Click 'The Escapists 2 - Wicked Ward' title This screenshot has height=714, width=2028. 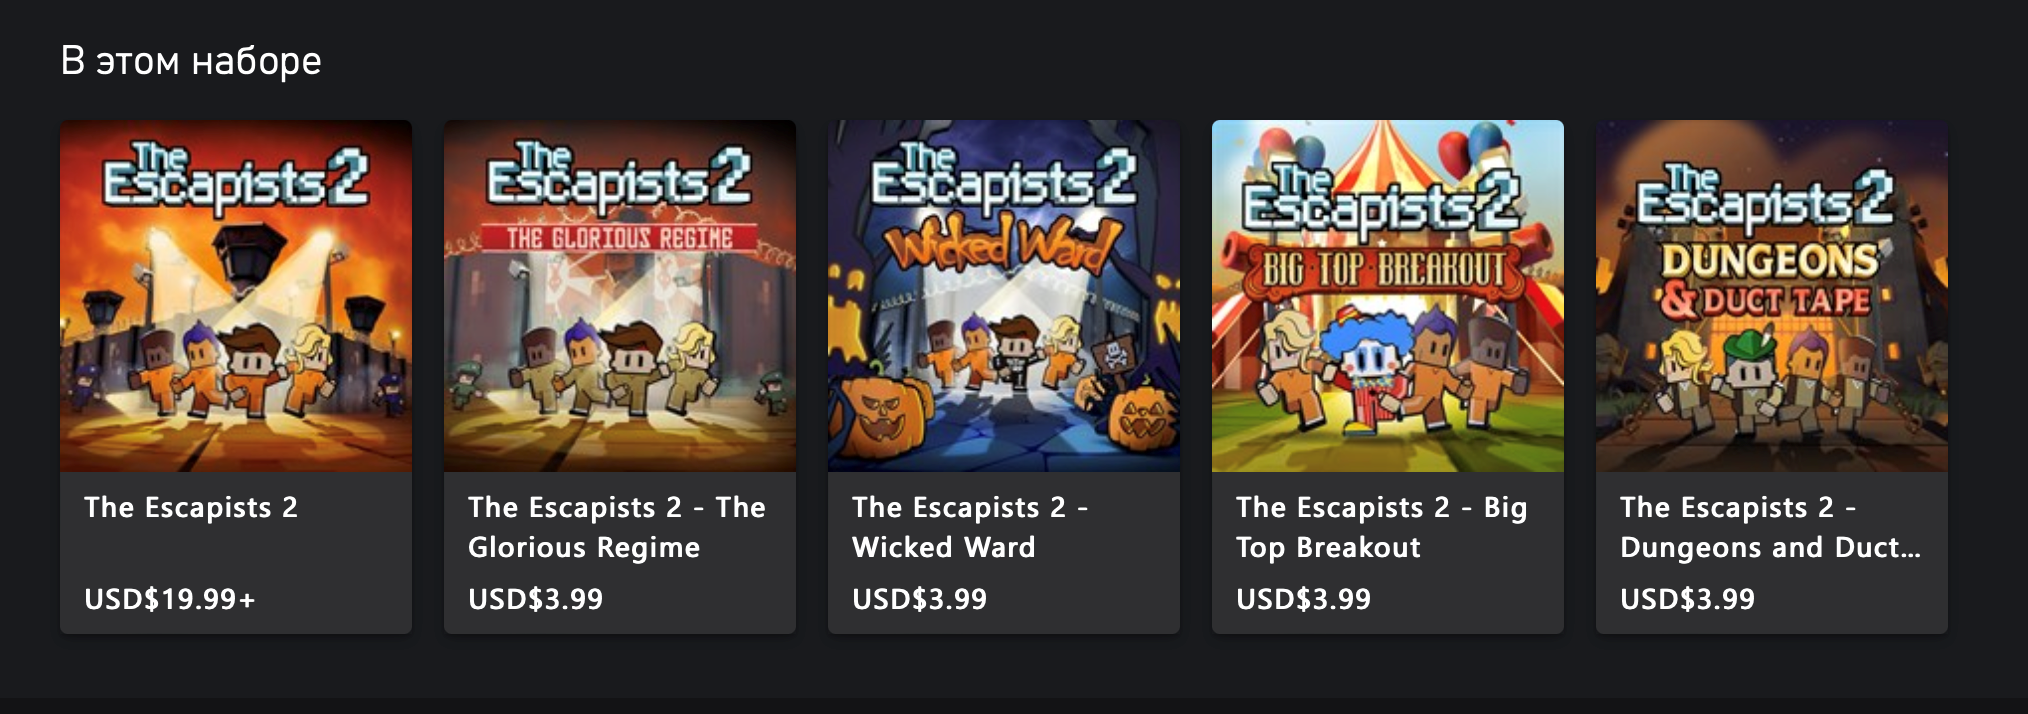(970, 528)
